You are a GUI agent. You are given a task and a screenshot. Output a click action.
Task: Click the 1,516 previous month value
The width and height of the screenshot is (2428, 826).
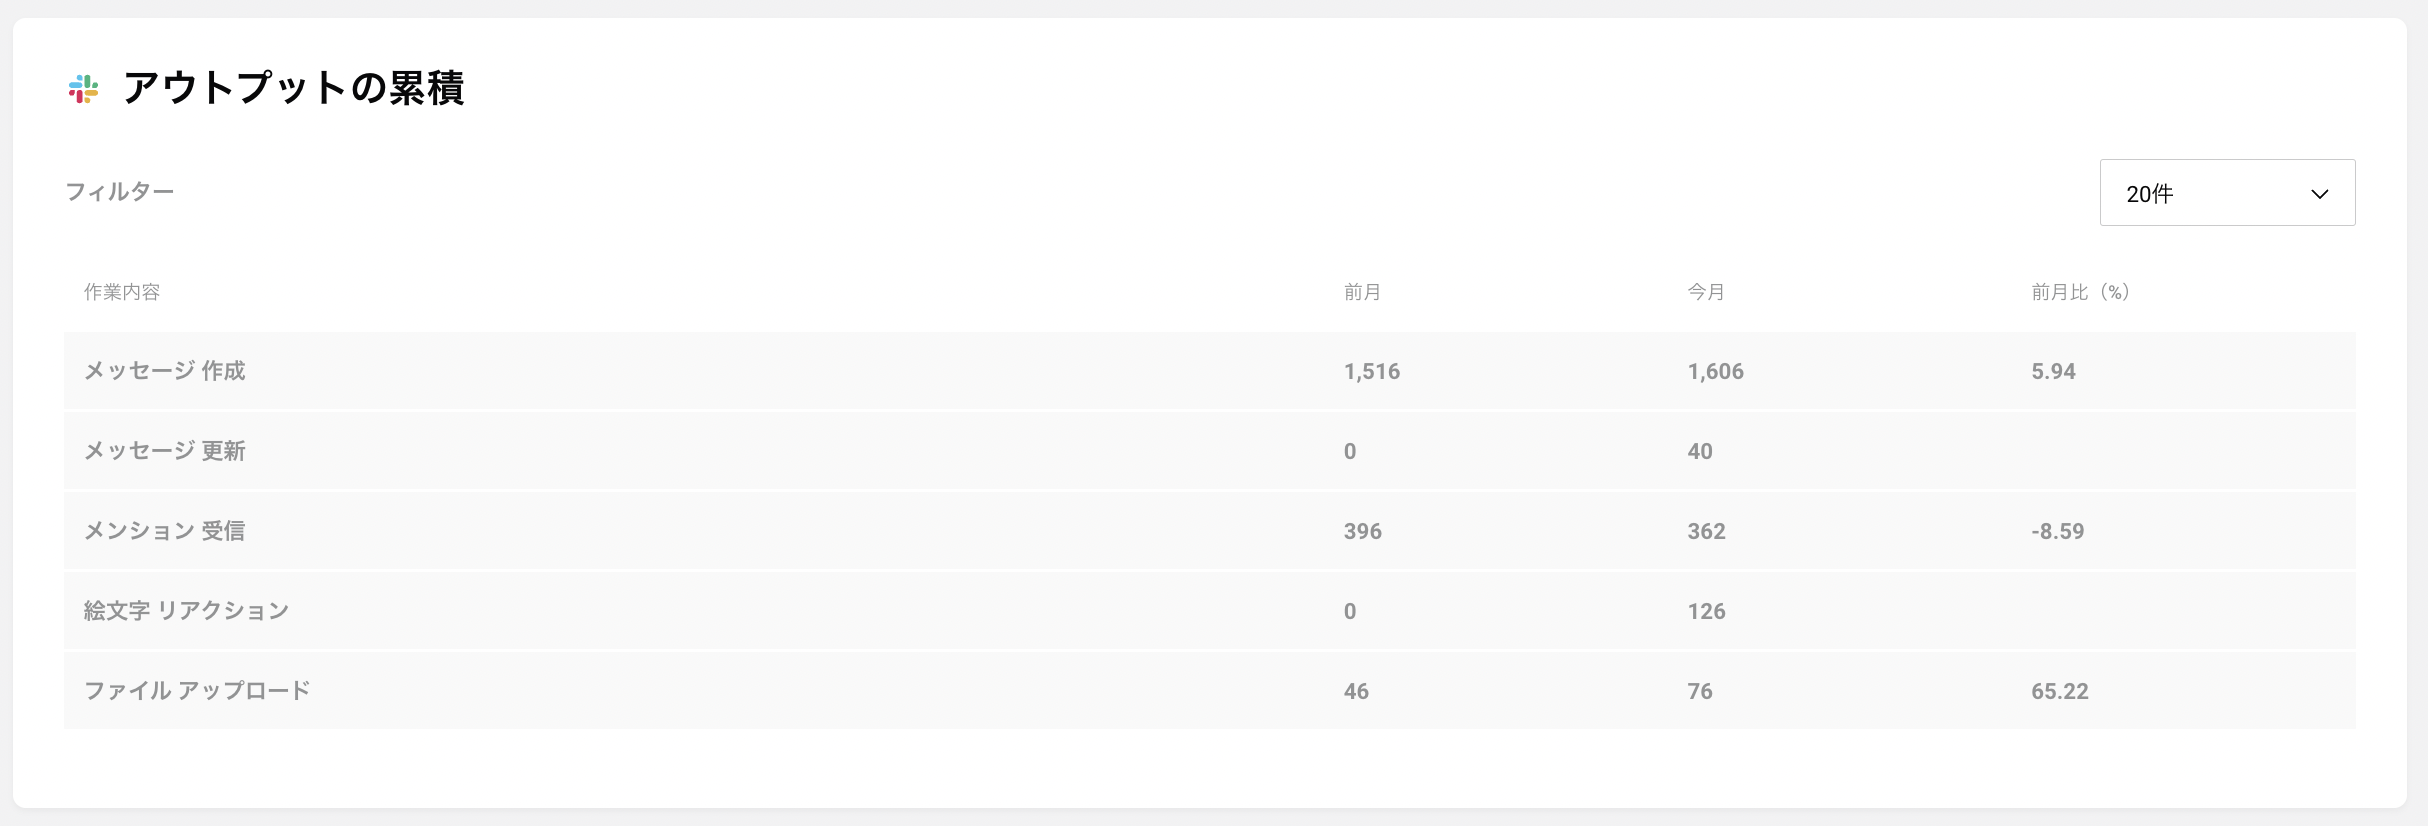pos(1372,372)
